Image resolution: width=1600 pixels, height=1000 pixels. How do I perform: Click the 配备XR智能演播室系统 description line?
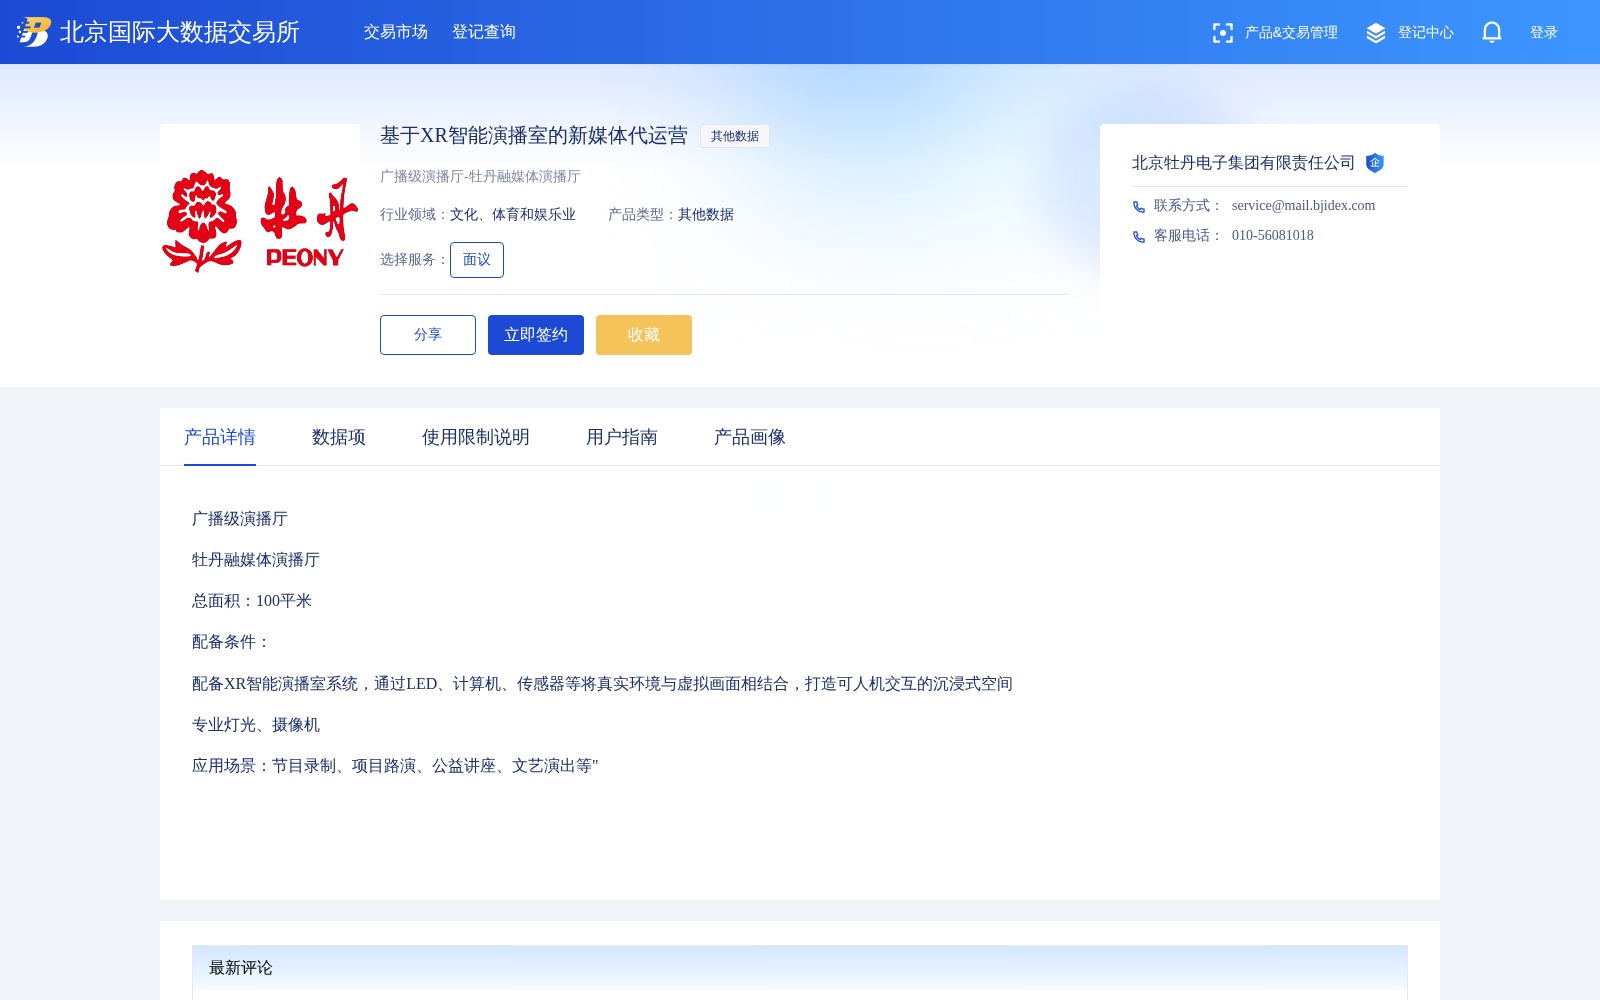click(602, 684)
